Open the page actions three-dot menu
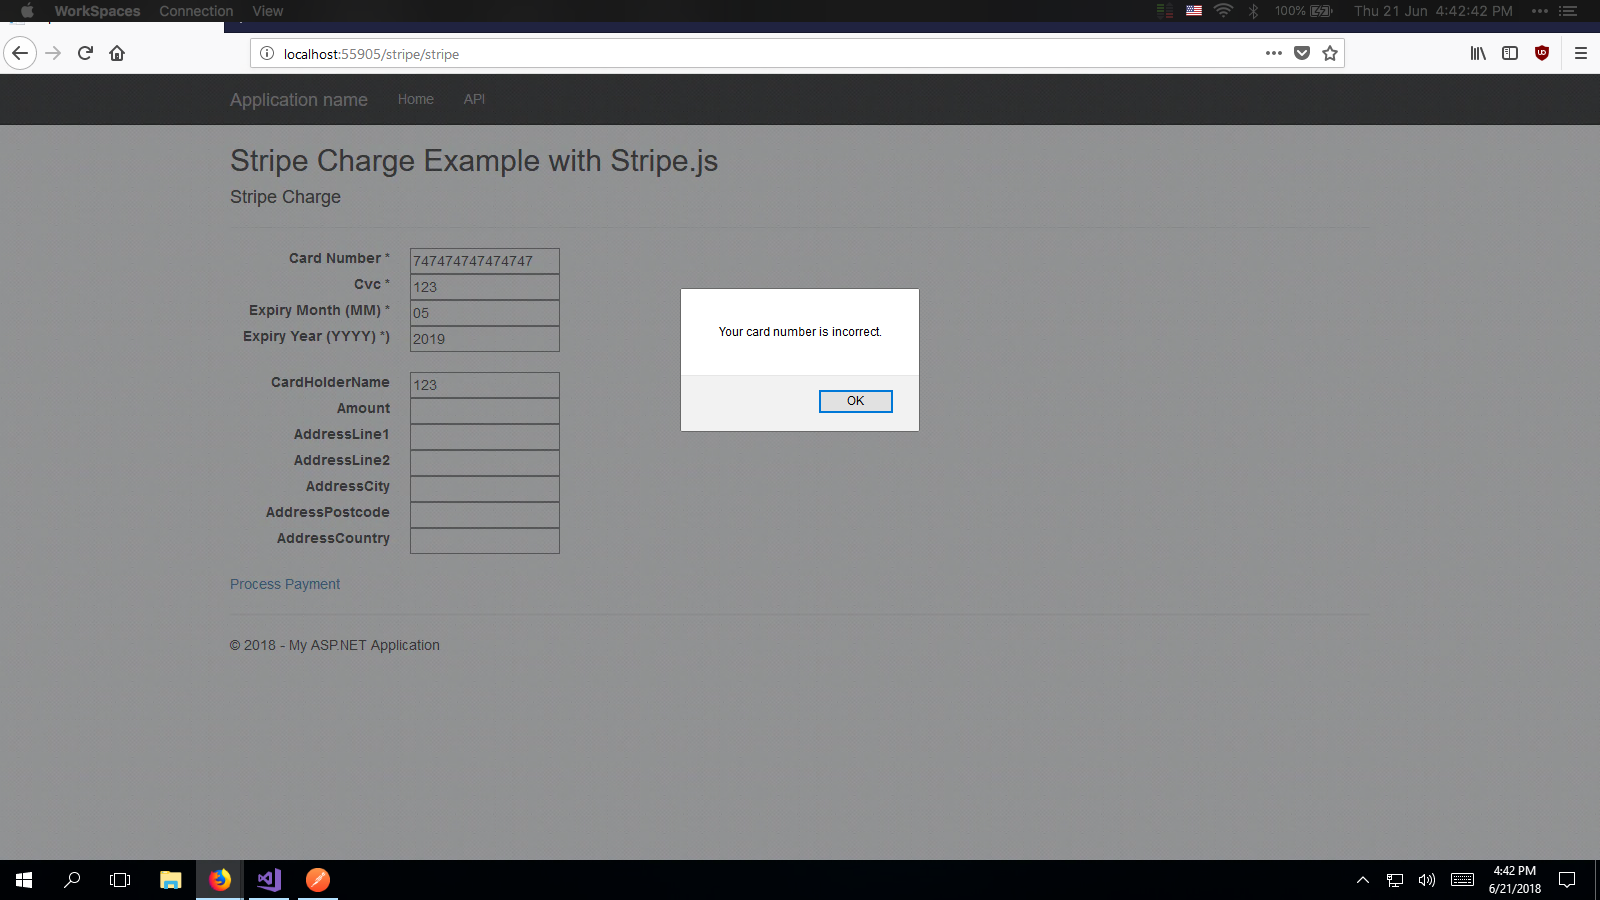1600x900 pixels. [1273, 53]
